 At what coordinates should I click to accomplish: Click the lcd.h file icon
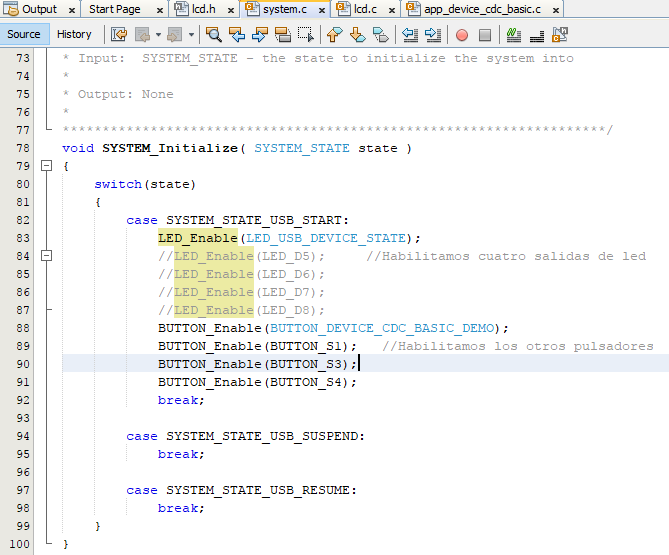point(182,9)
